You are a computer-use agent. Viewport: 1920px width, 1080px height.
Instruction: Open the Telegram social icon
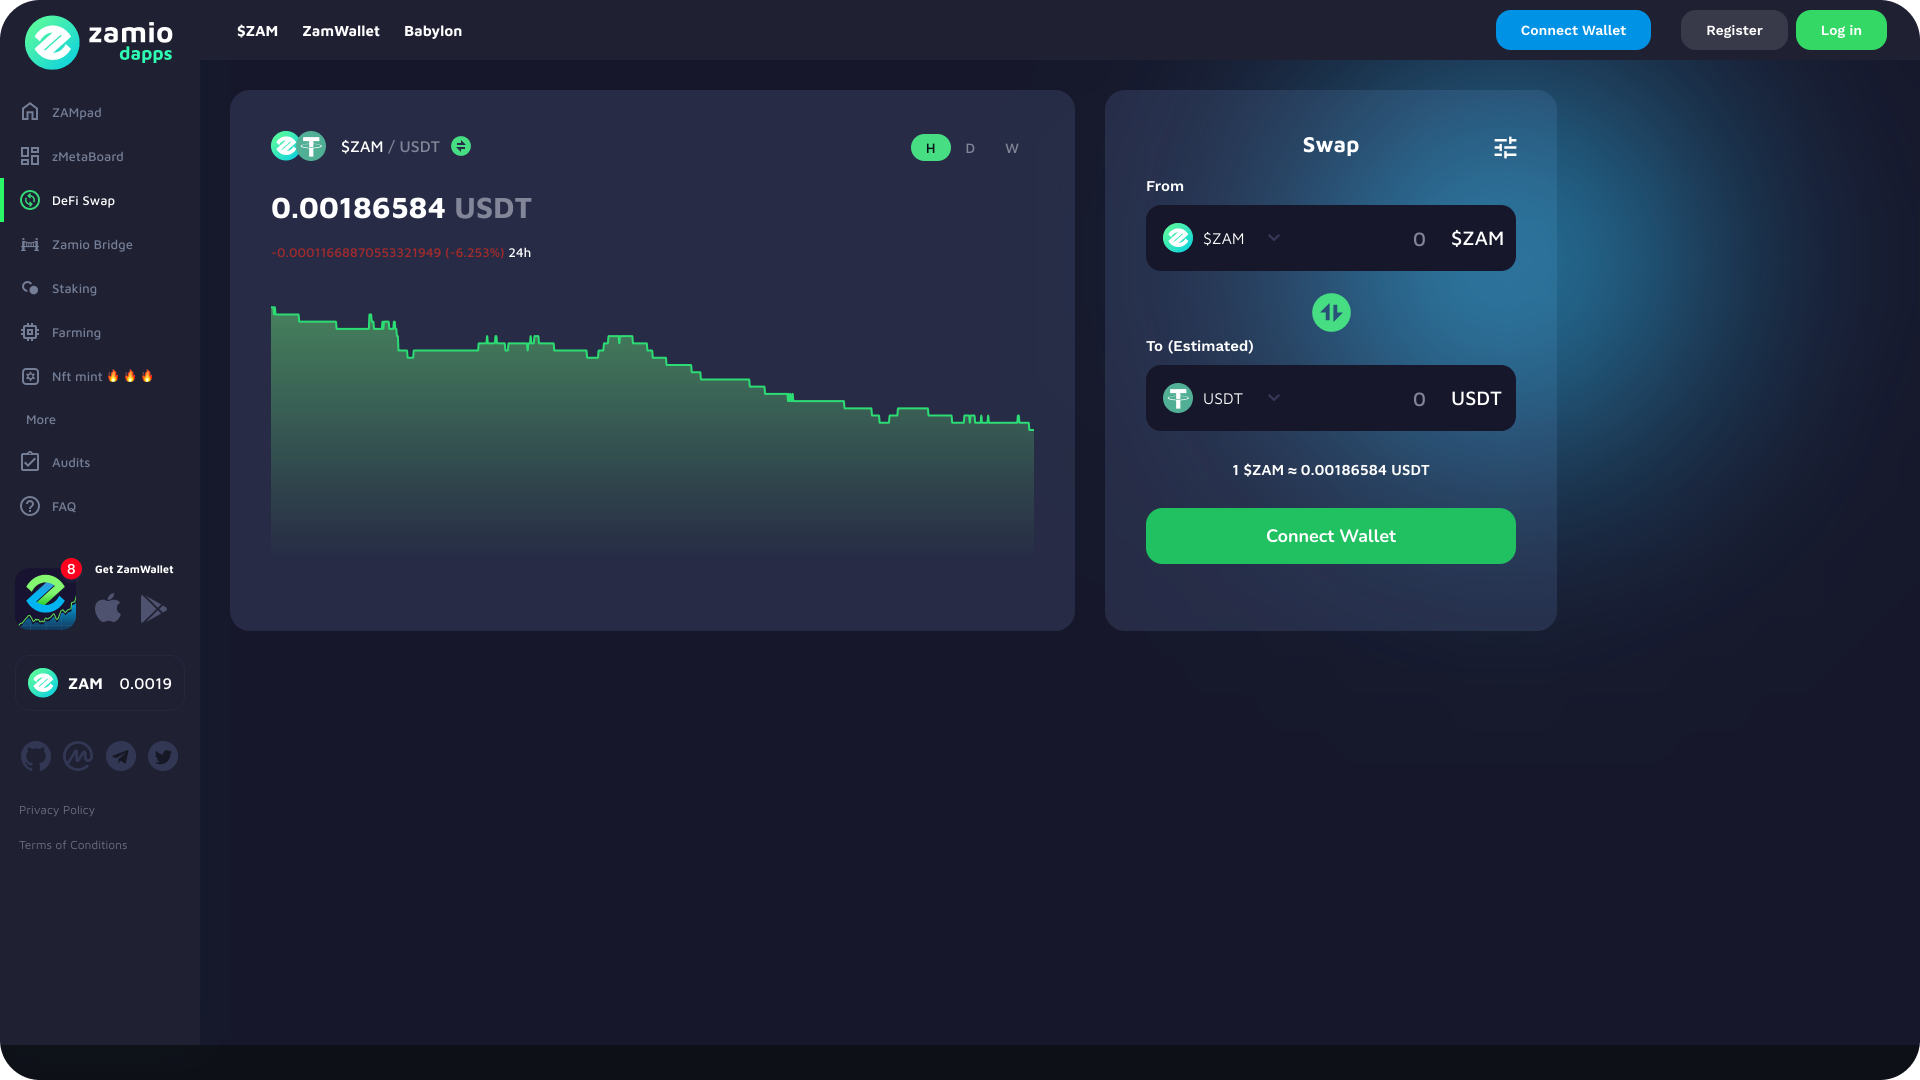point(121,756)
